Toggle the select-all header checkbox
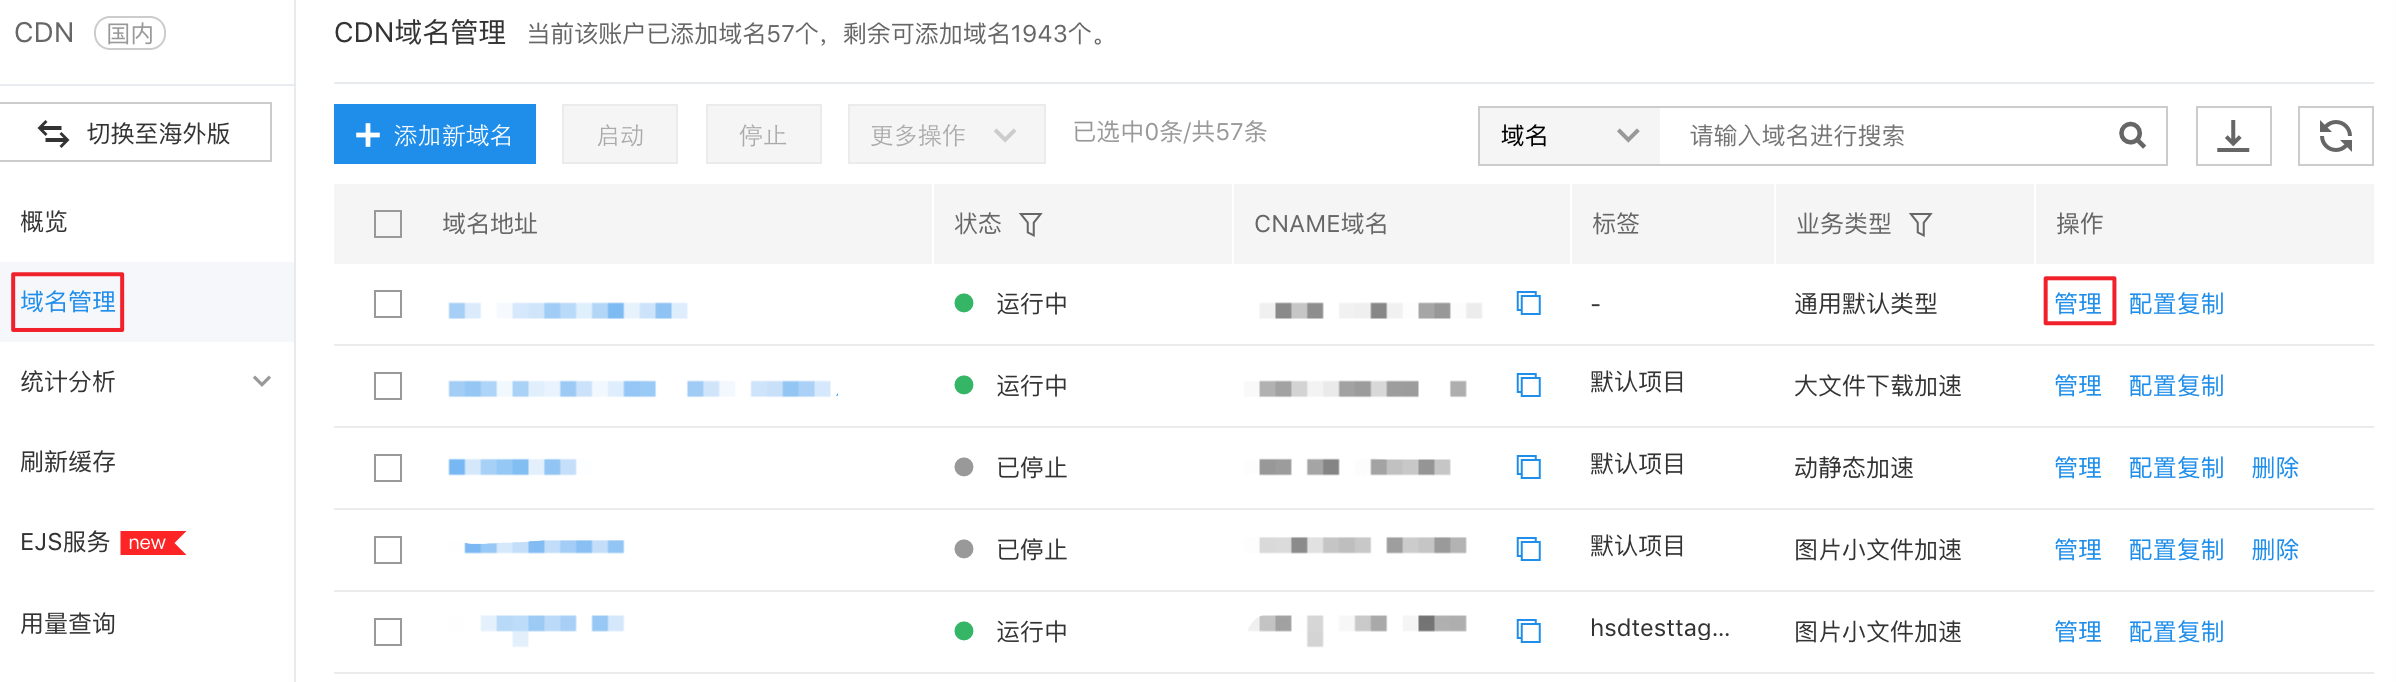Screen dimensions: 2396x682 coord(388,224)
